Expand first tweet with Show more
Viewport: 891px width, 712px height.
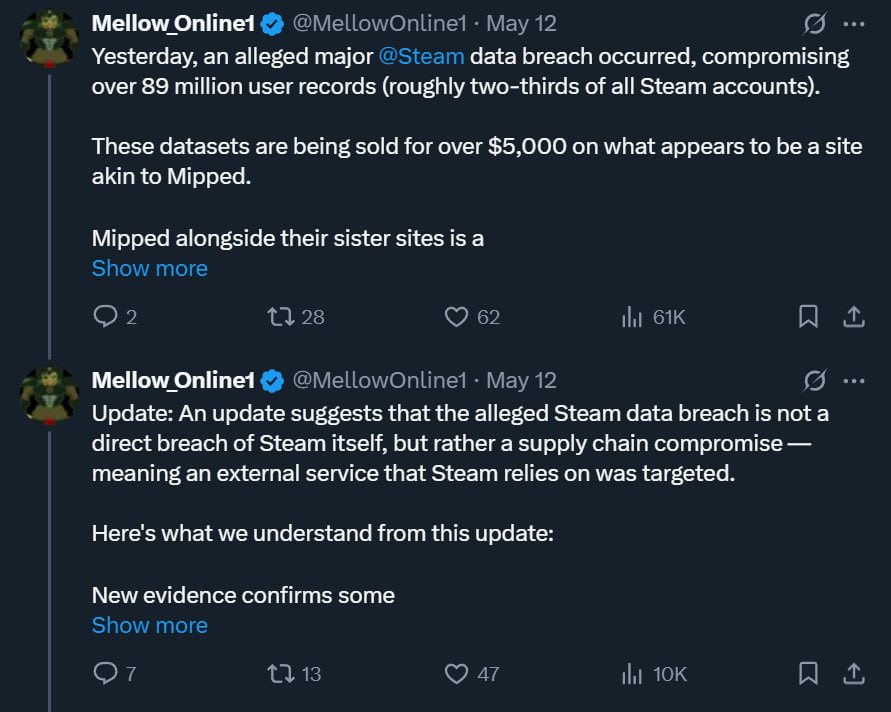coord(149,268)
